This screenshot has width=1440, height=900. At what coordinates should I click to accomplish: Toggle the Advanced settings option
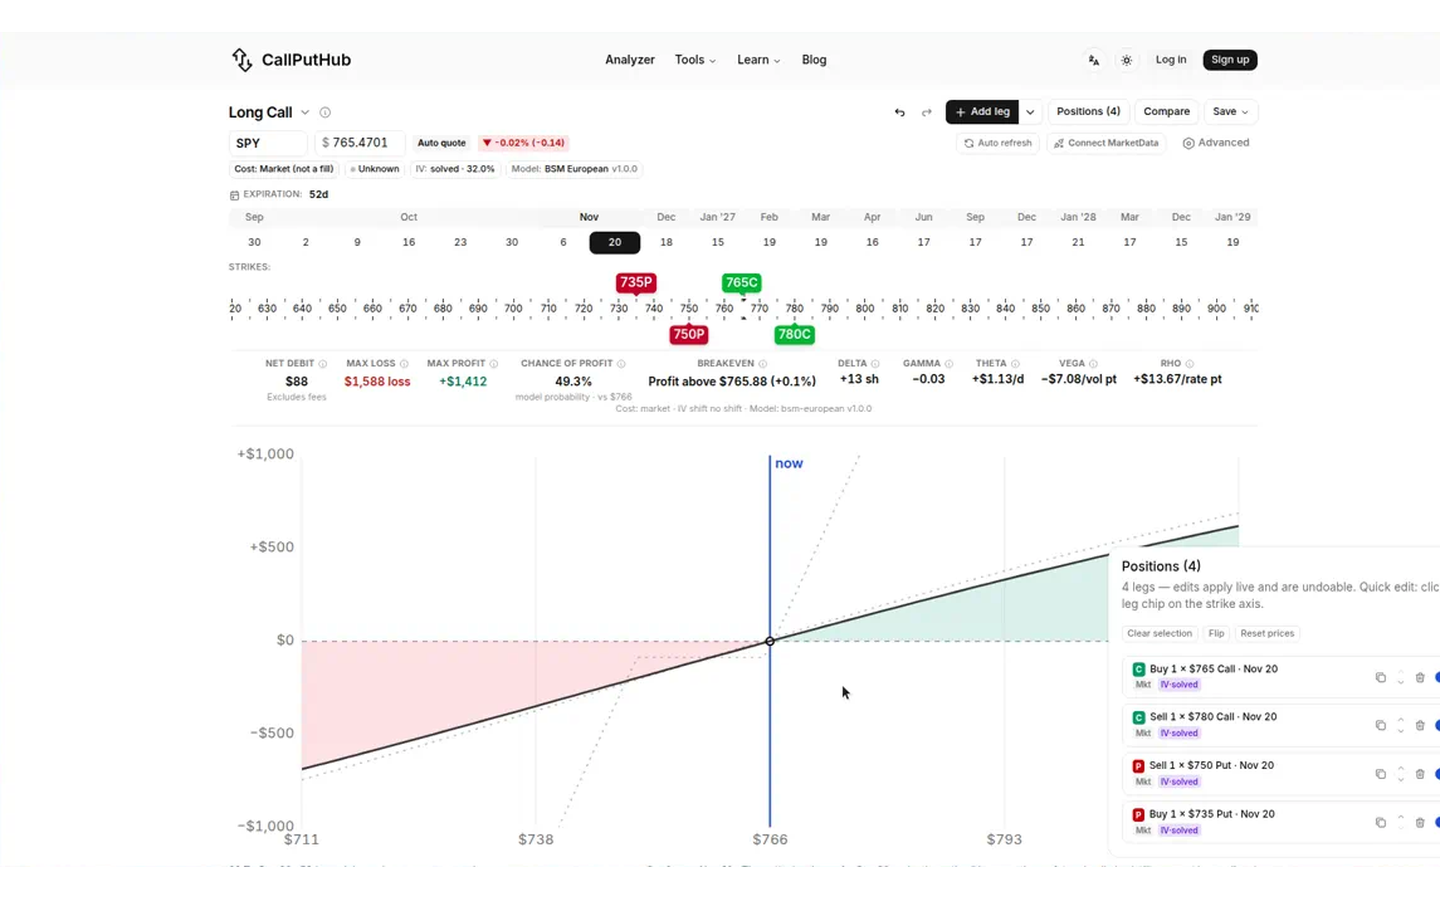(x=1216, y=143)
